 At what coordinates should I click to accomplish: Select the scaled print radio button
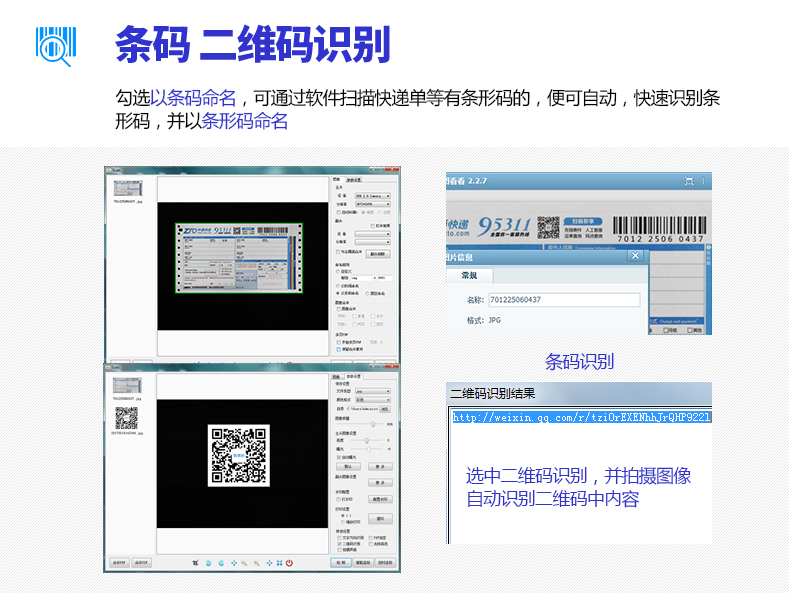coord(343,522)
